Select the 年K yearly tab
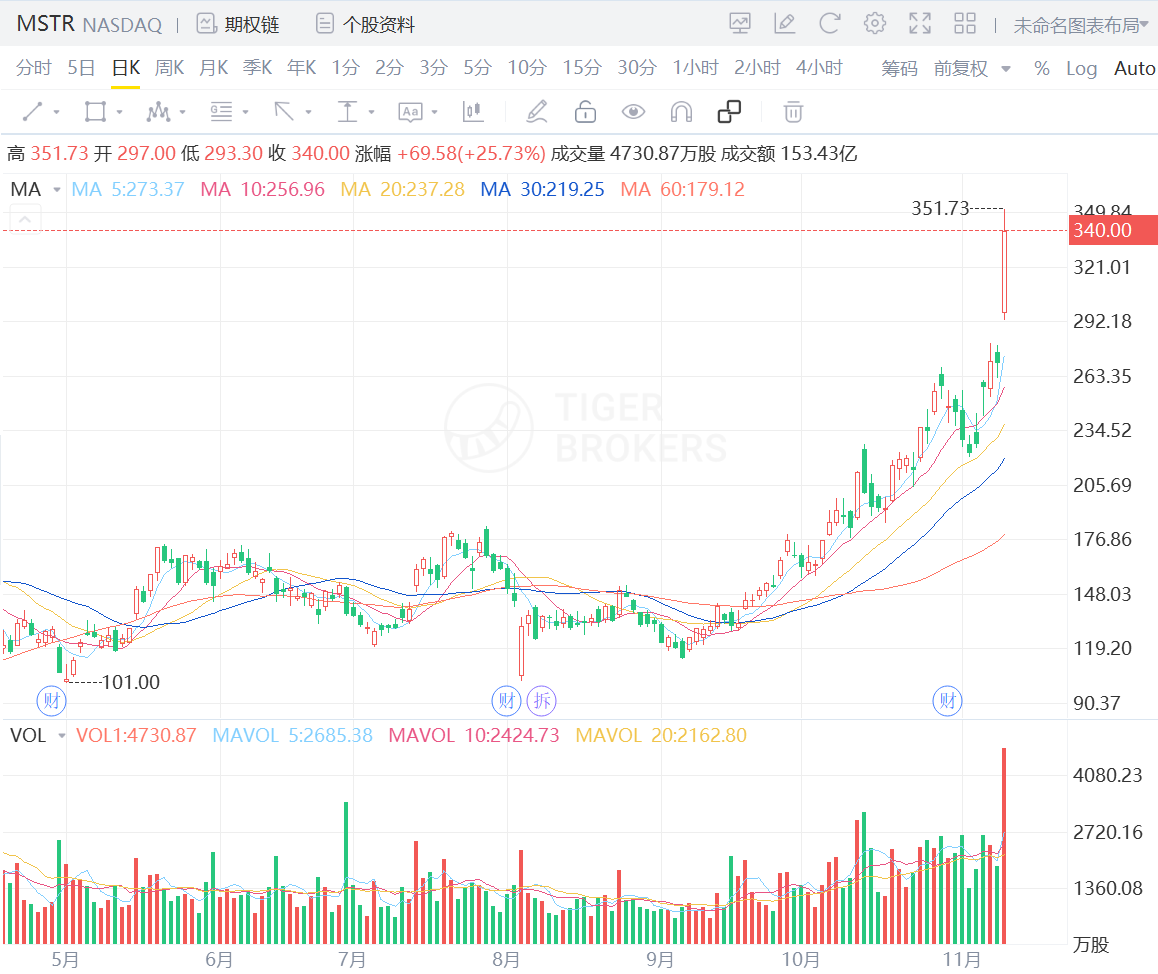The width and height of the screenshot is (1158, 974). 301,68
